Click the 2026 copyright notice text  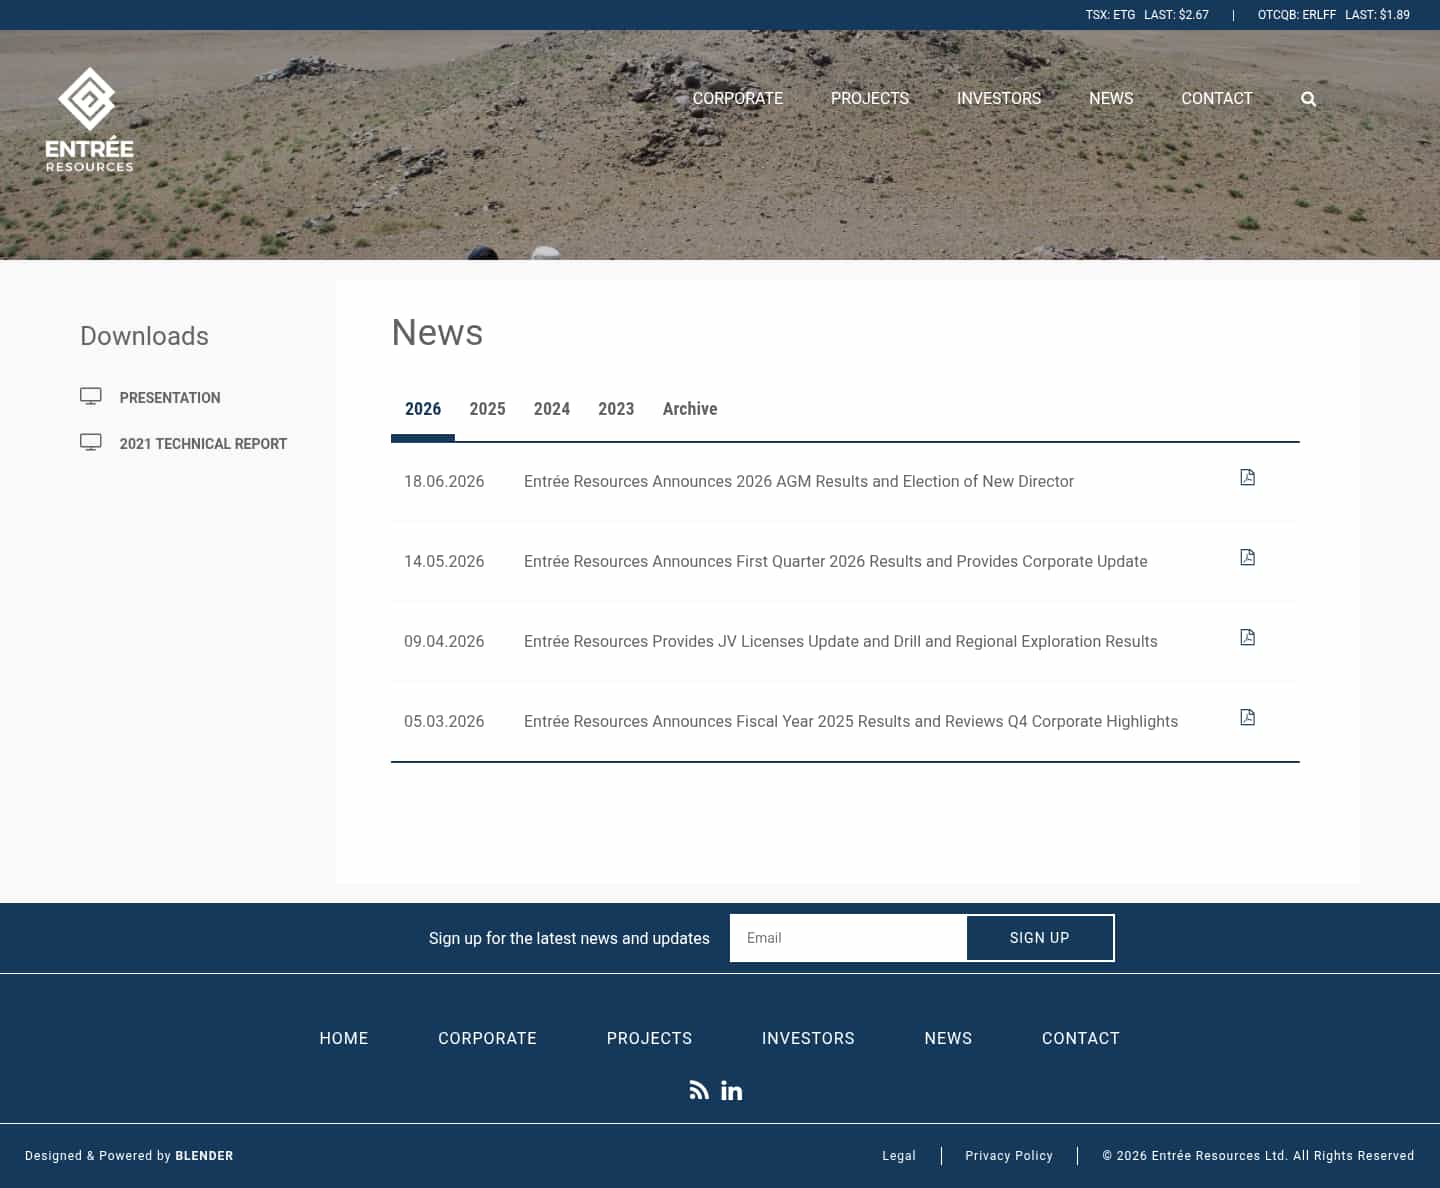[x=1258, y=1156]
